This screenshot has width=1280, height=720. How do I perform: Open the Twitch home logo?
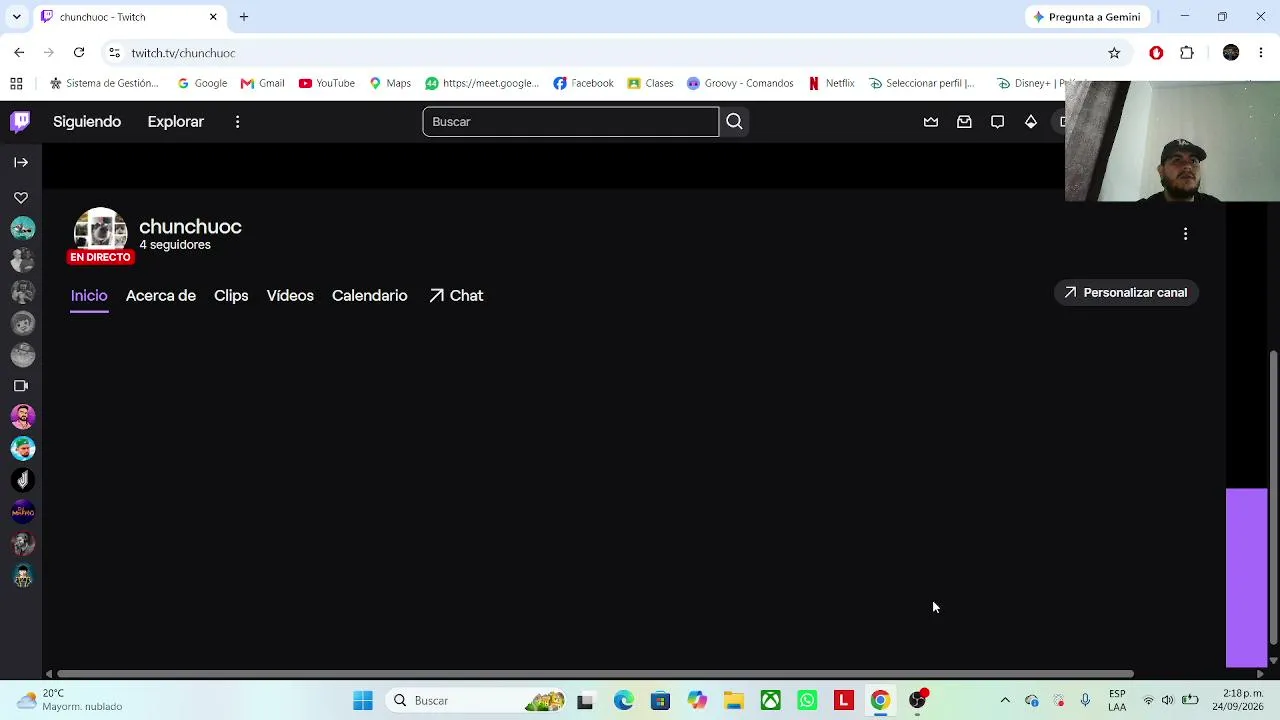click(x=20, y=122)
